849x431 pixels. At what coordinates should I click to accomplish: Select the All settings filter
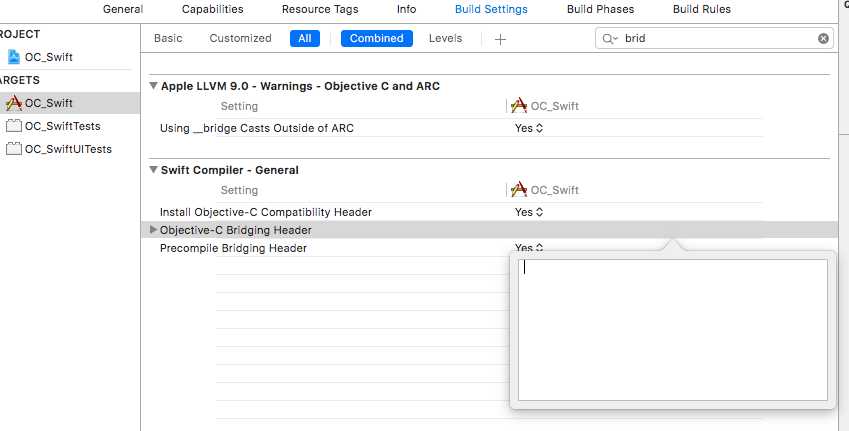click(x=305, y=38)
